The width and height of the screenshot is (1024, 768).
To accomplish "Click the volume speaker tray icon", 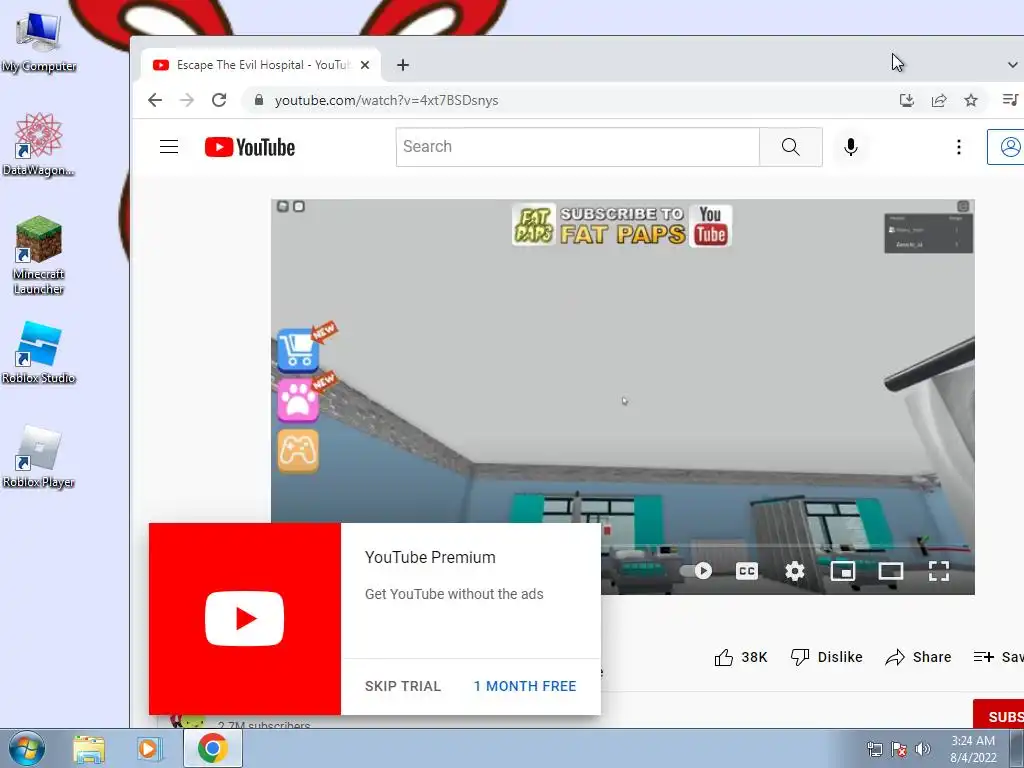I will 923,749.
